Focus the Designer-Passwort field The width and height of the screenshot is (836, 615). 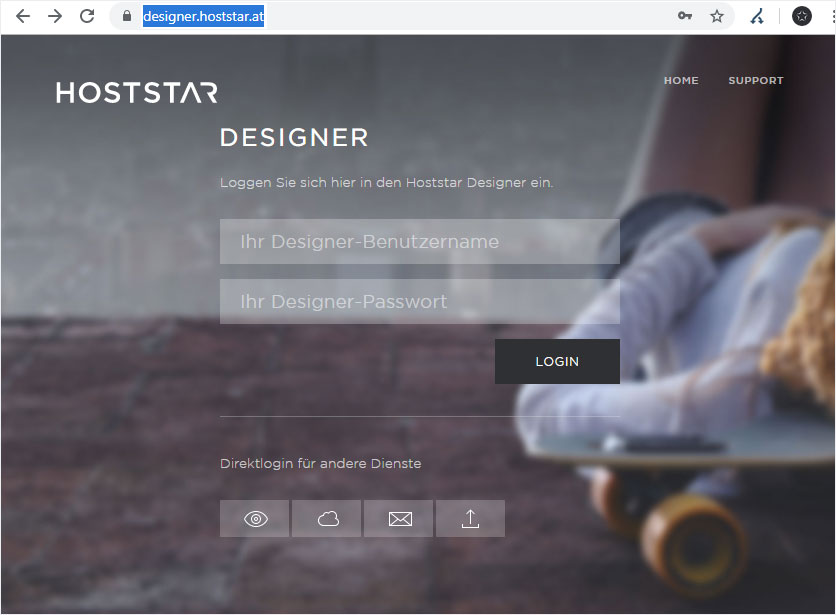[x=420, y=301]
